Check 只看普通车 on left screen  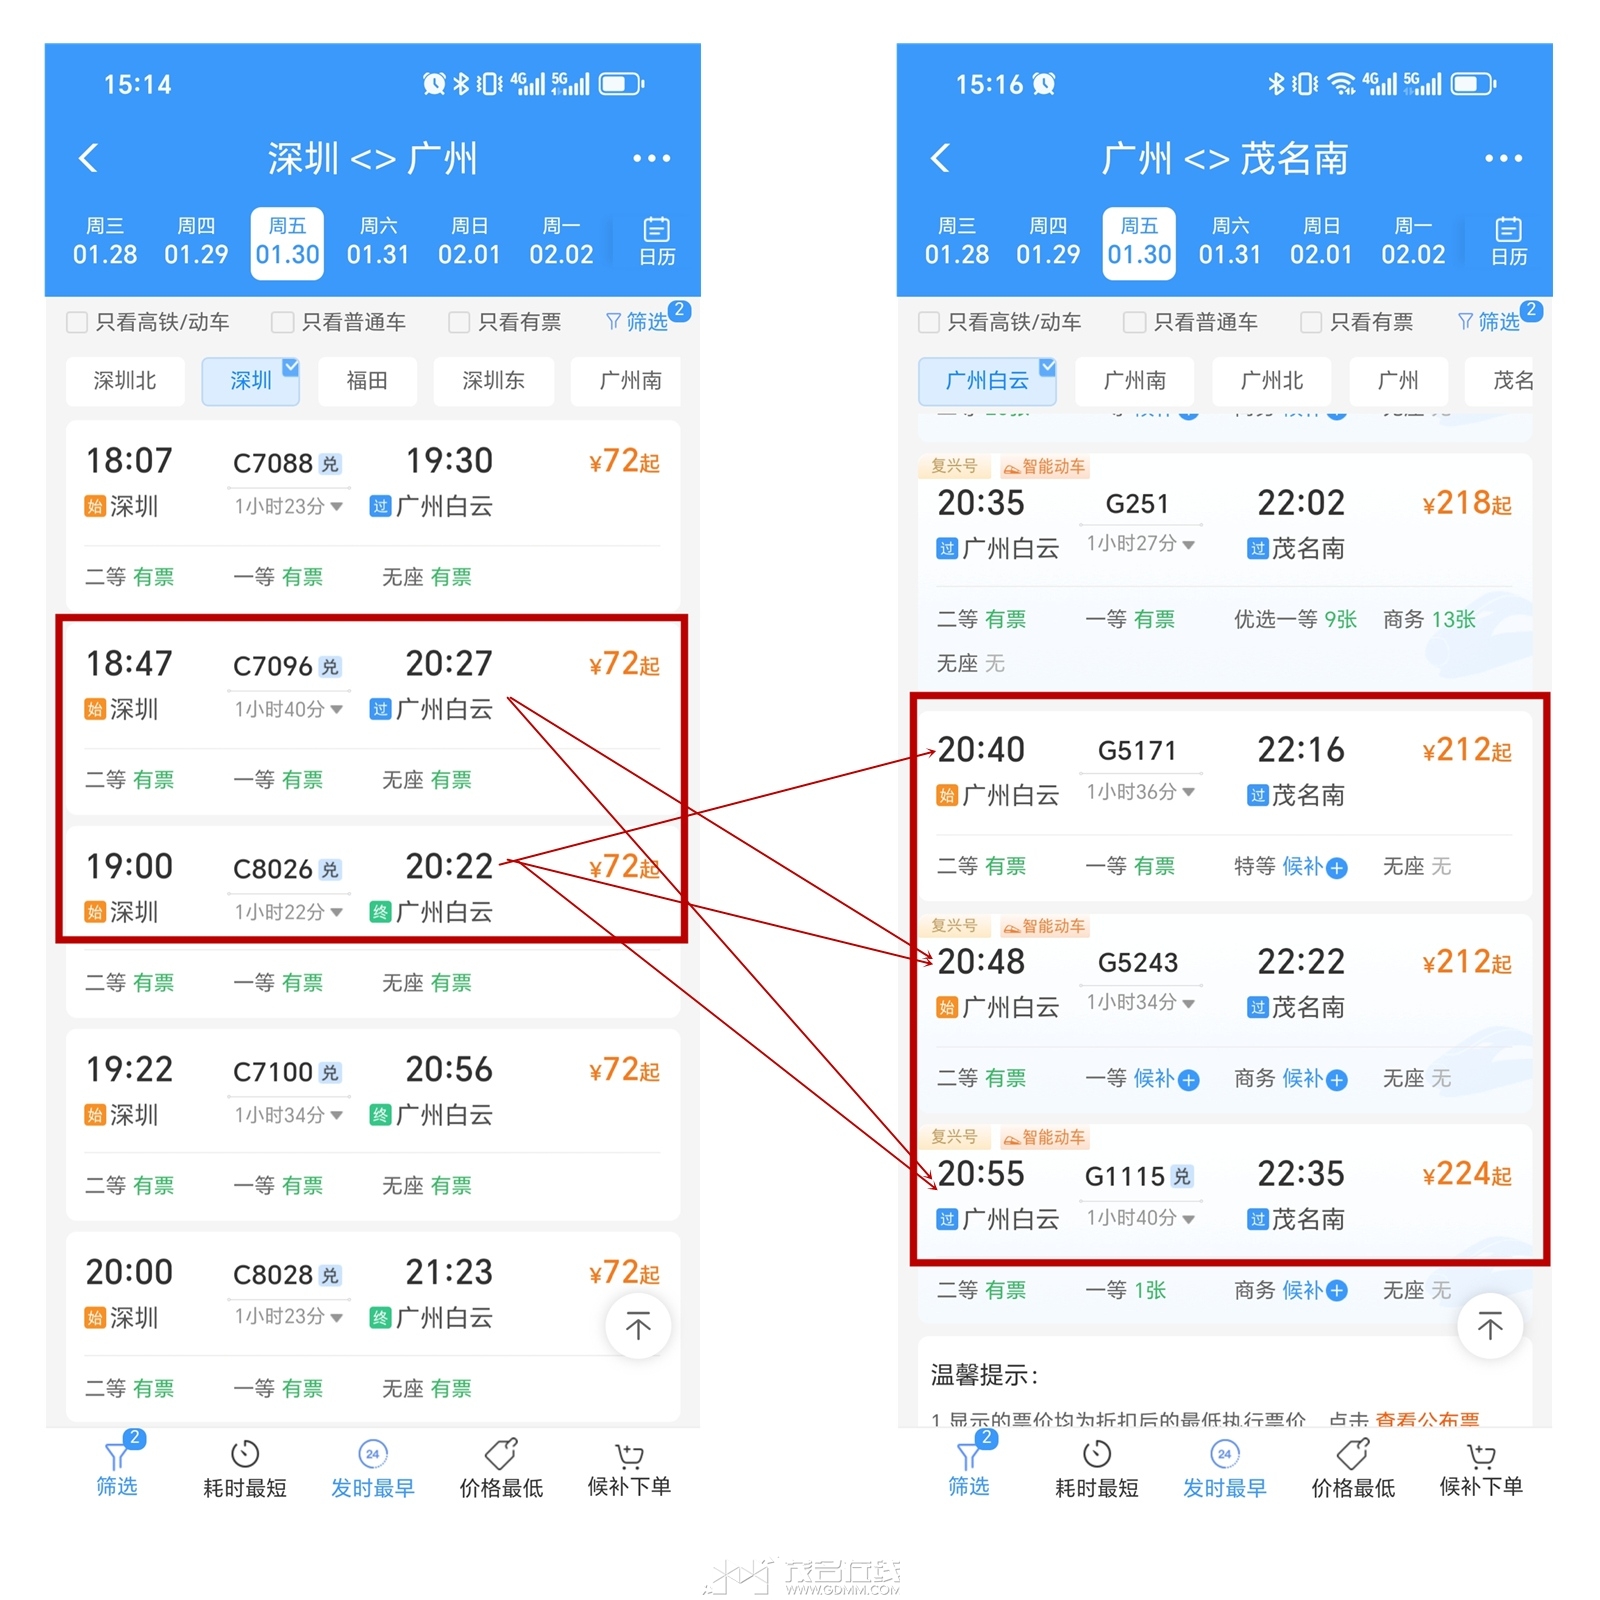283,322
